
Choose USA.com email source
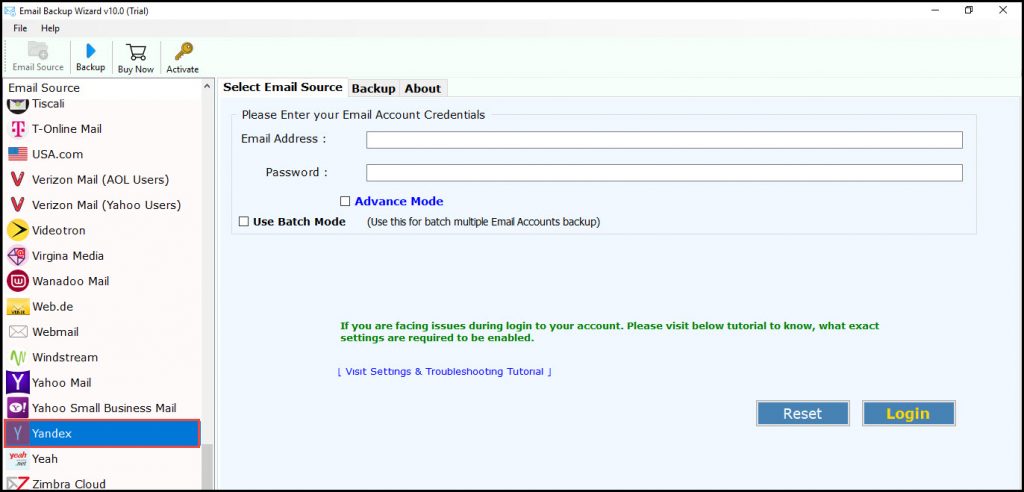57,154
